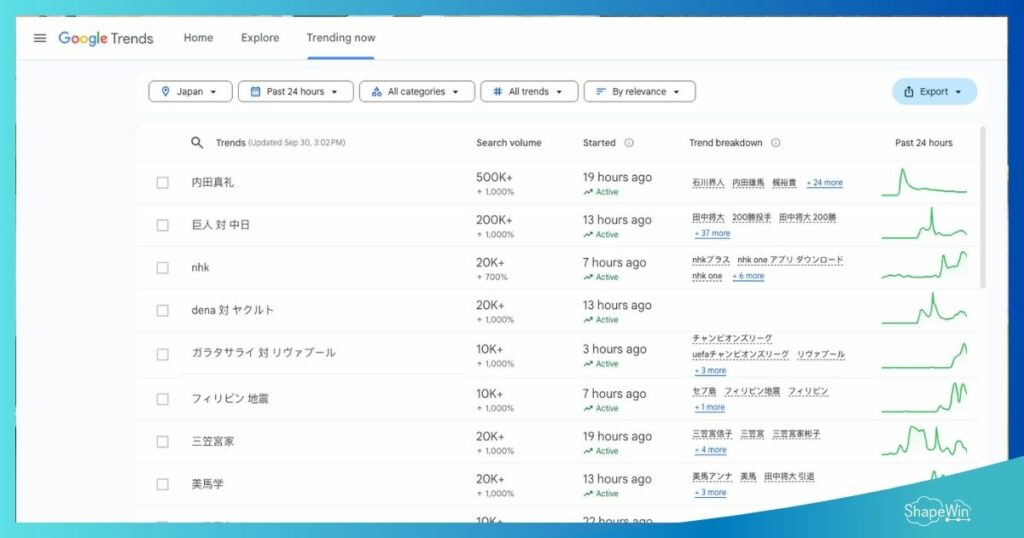Switch to the Explore tab
Image resolution: width=1024 pixels, height=538 pixels.
pyautogui.click(x=260, y=38)
